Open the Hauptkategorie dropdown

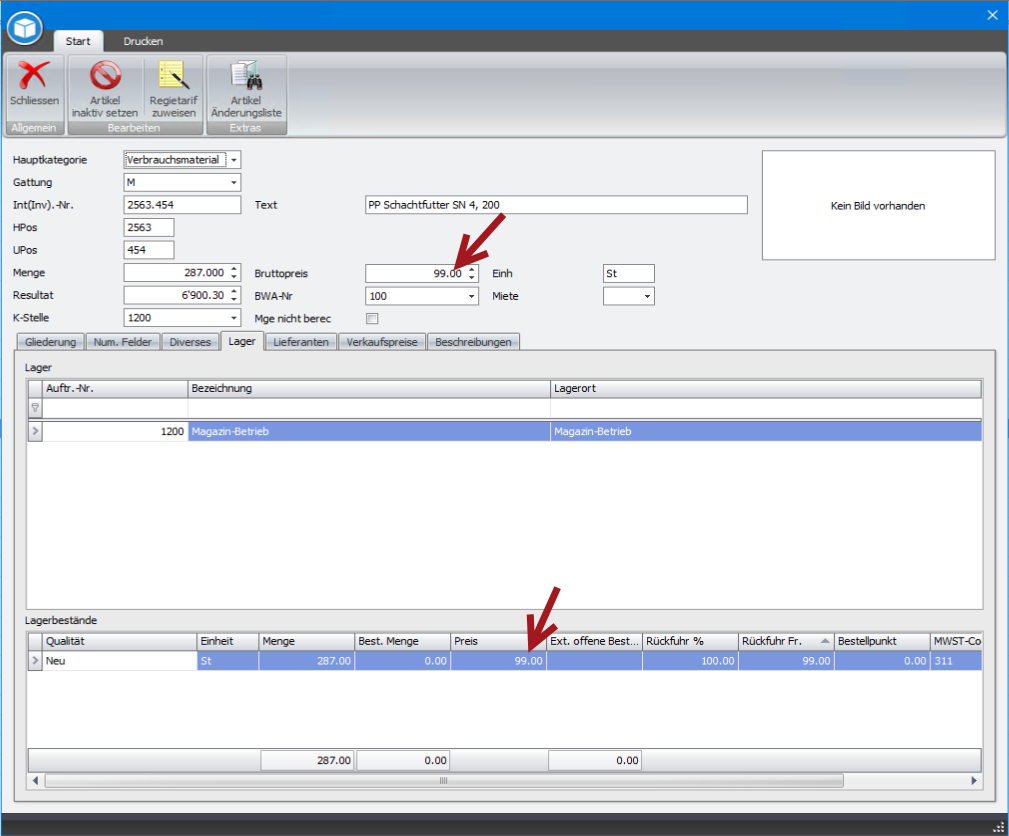(x=234, y=160)
